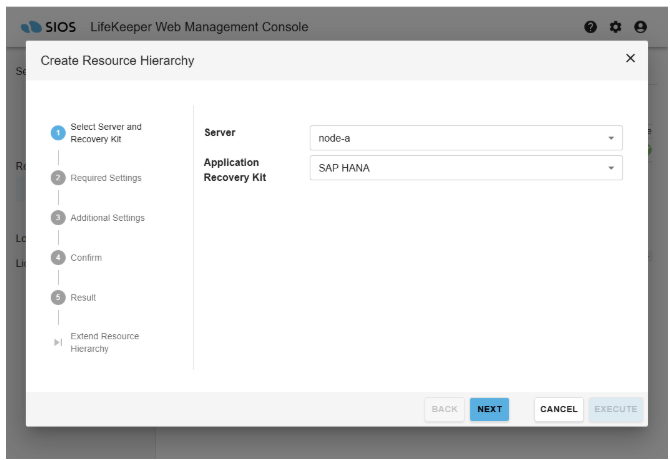Click the step 1 circle icon
Image resolution: width=670 pixels, height=460 pixels.
[x=58, y=132]
